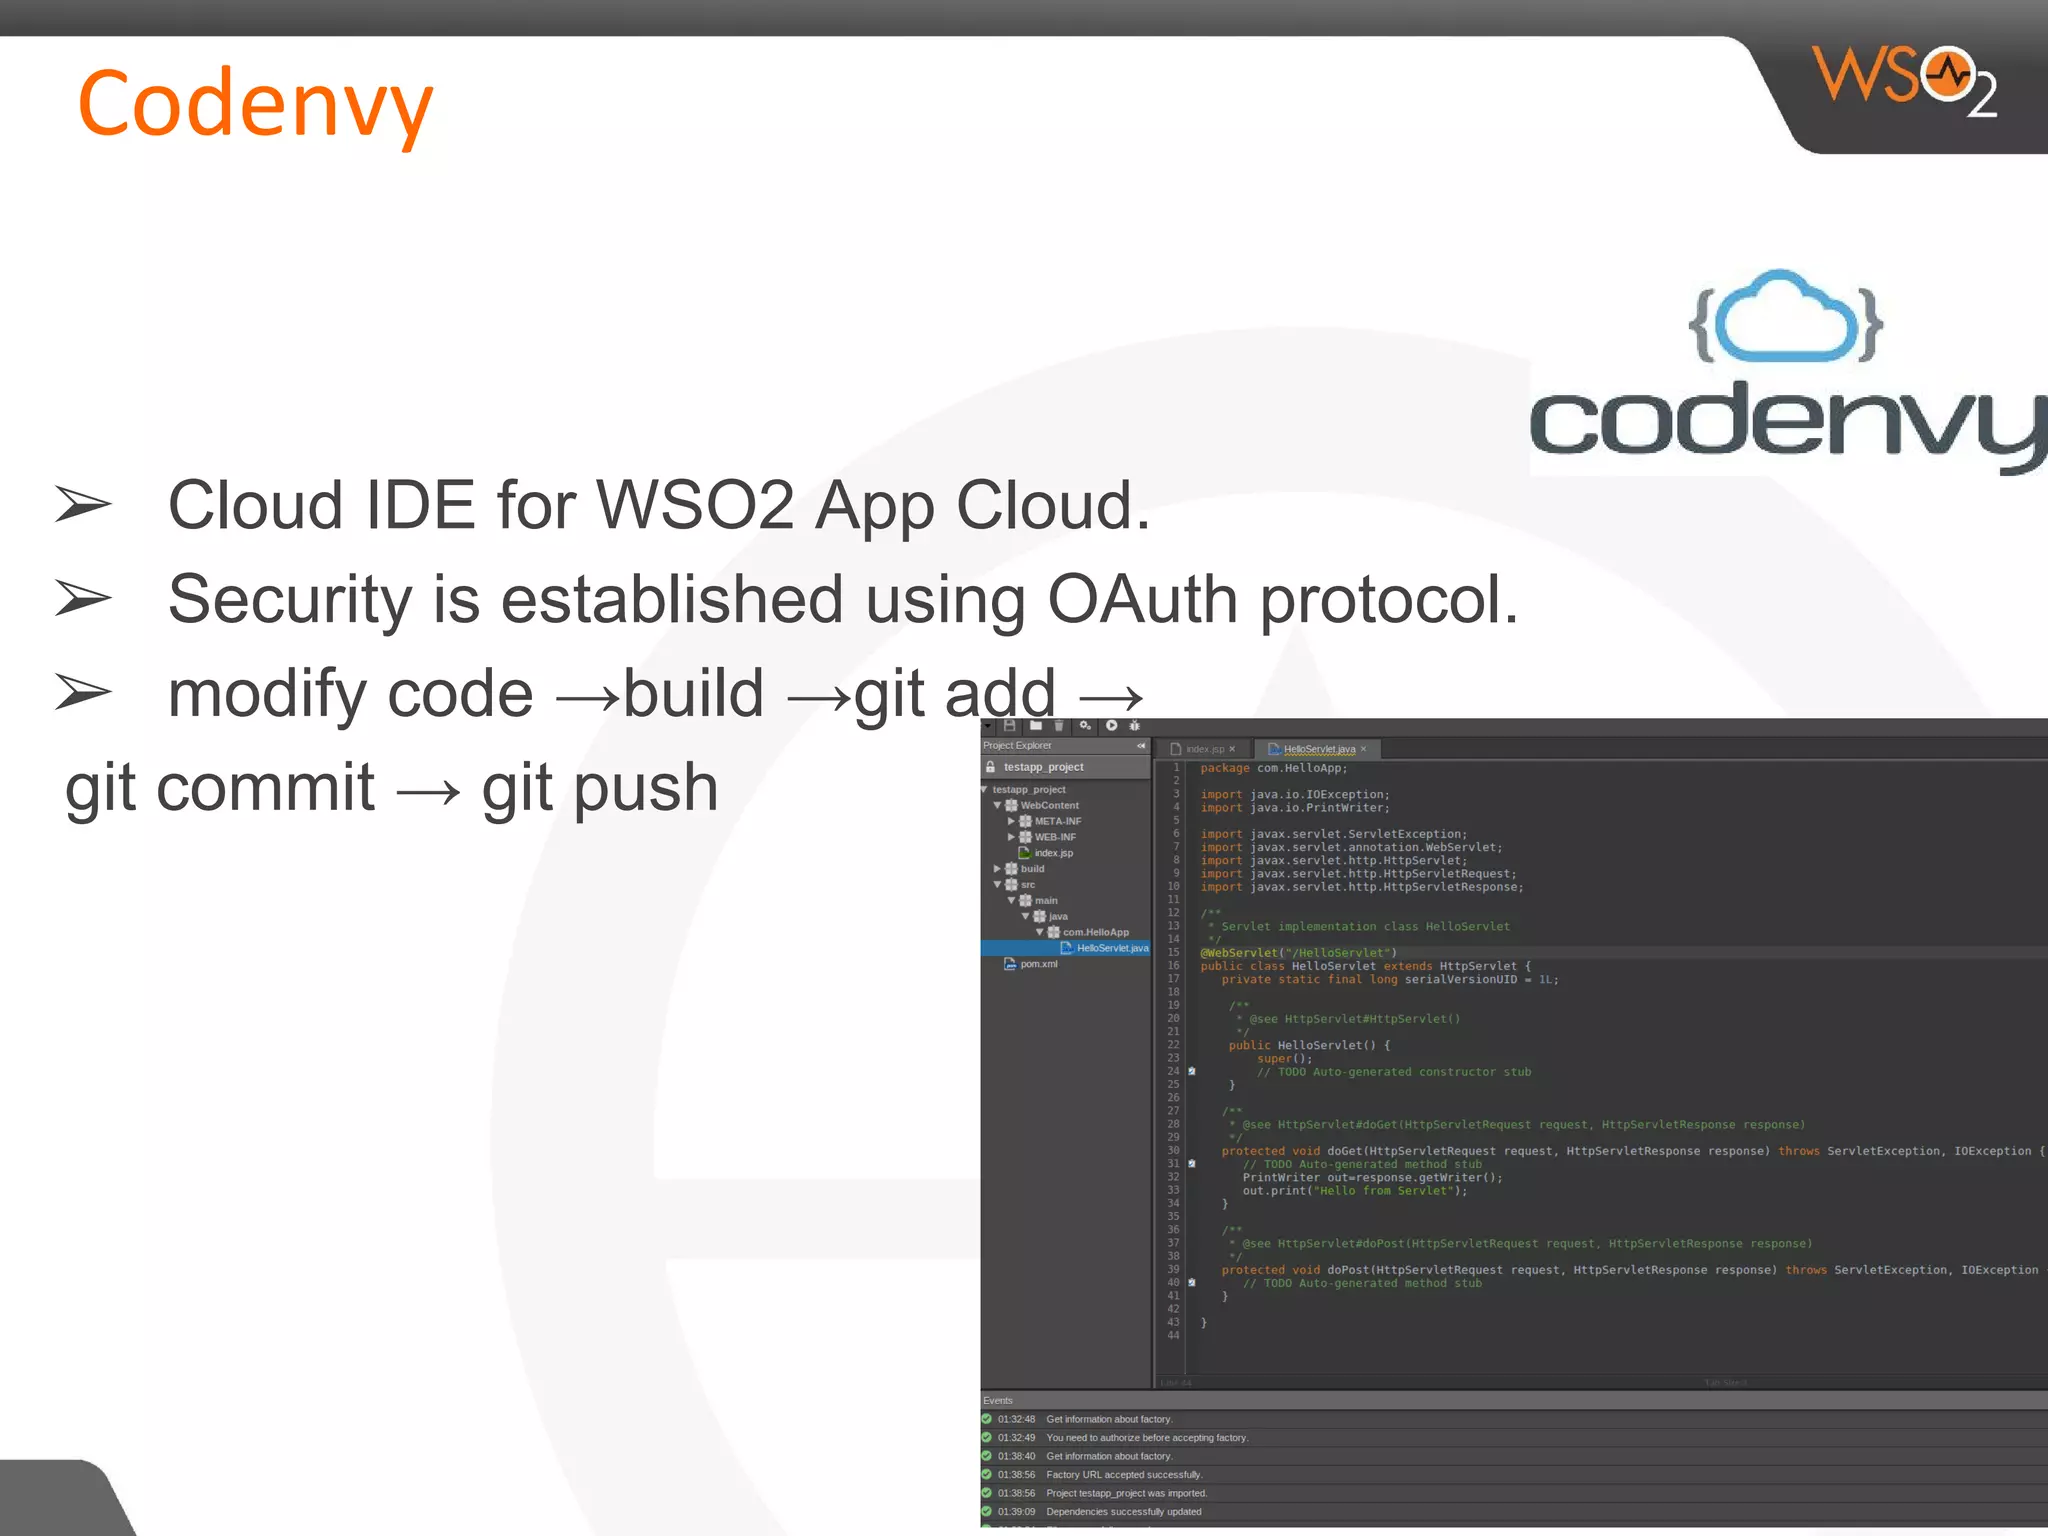The width and height of the screenshot is (2048, 1536).
Task: Select the 'You need to authorize' event row
Action: [x=1514, y=1438]
